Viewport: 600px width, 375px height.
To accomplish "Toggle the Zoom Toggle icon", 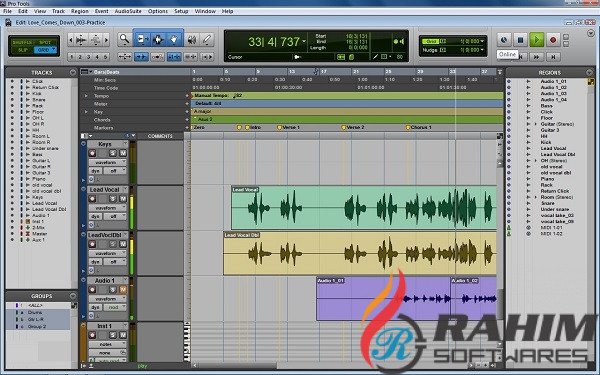I will [125, 57].
